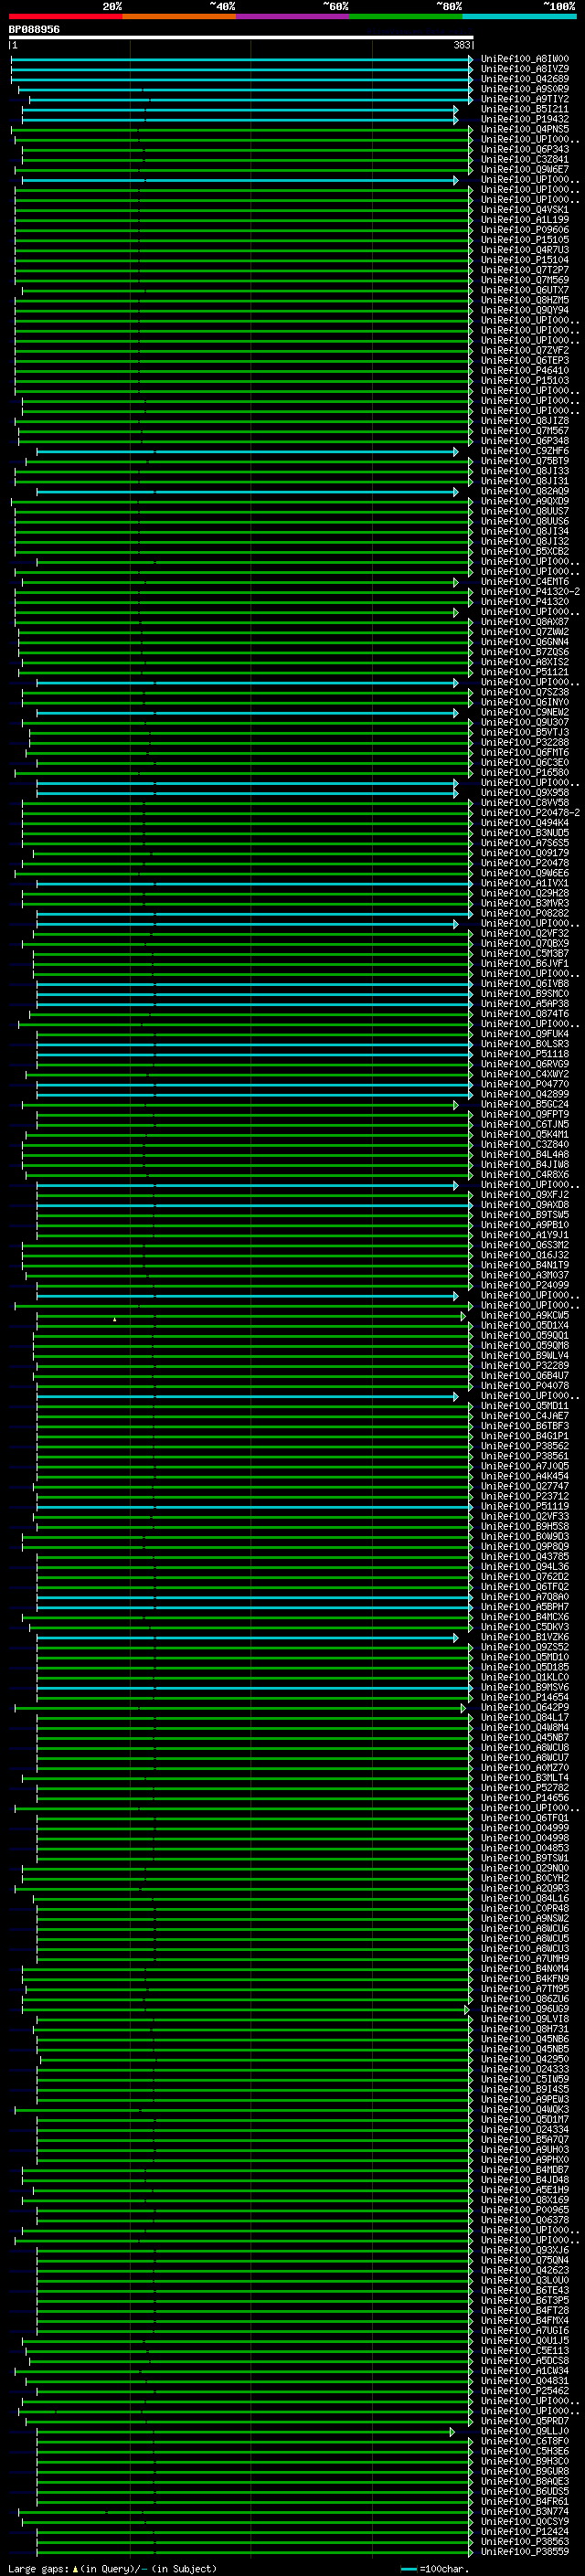Screen dimensions: 585x2576
Task: Select the label UniRef100_Q42899
Action: pos(524,1094)
